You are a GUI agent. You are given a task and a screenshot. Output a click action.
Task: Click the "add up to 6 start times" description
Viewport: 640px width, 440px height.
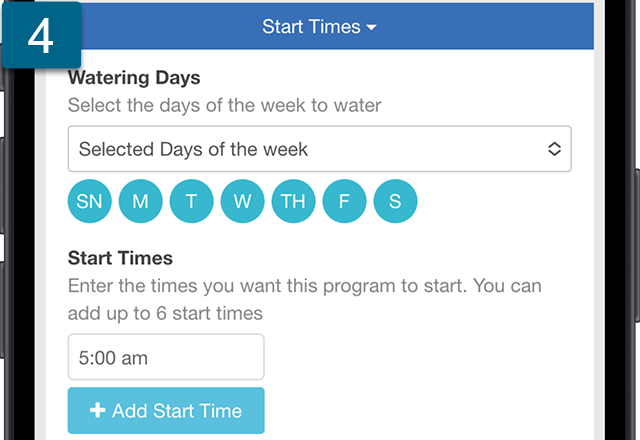(x=165, y=313)
